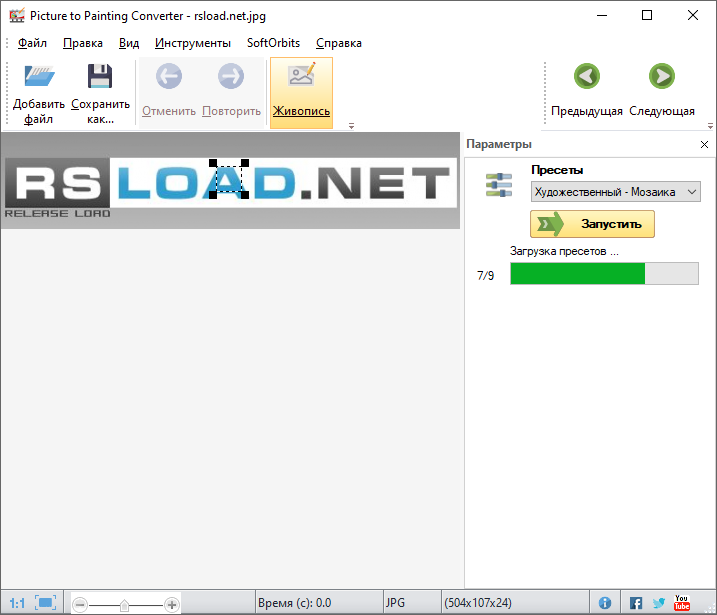Click the zoom slider thumb
This screenshot has width=717, height=615.
[124, 605]
